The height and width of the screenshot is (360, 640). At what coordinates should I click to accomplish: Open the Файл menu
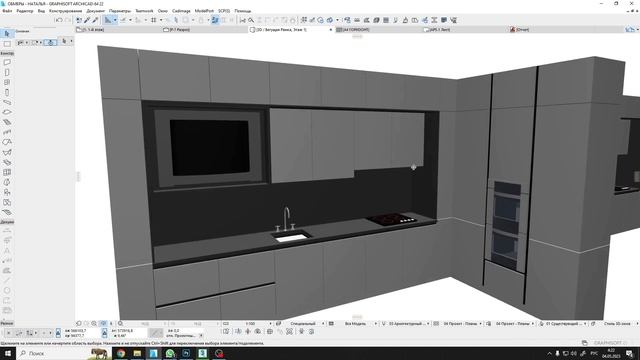point(7,11)
